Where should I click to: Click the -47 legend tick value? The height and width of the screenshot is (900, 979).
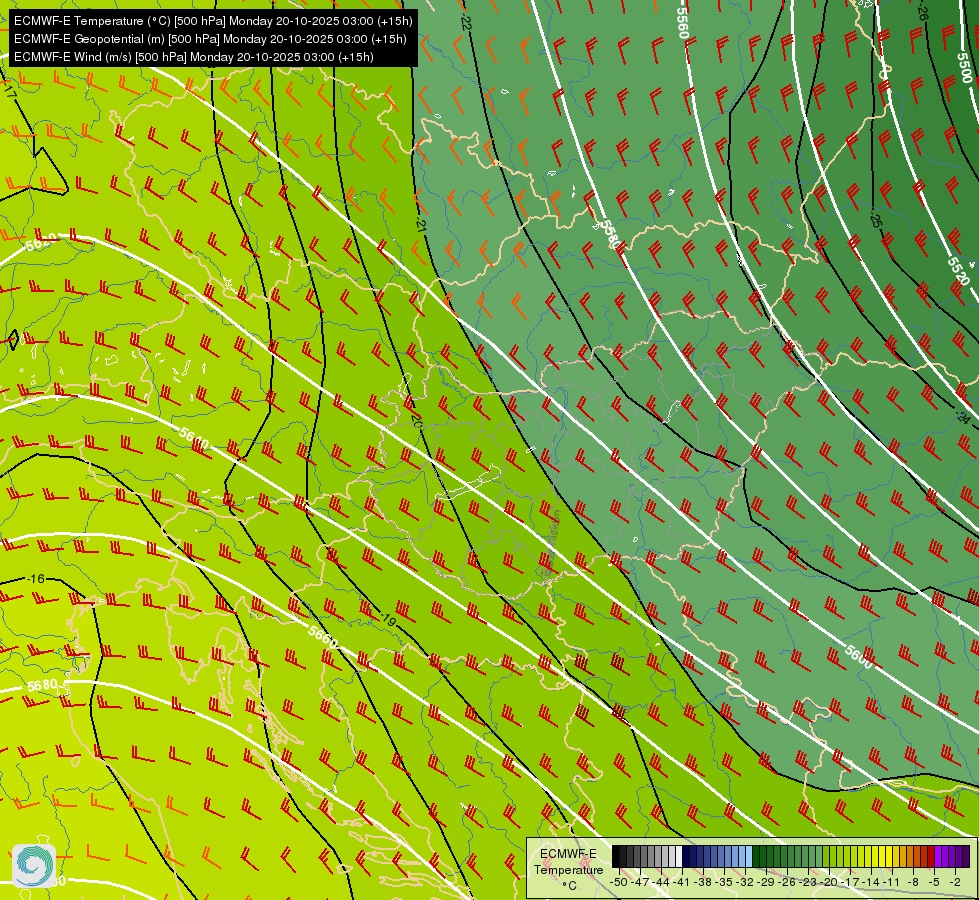click(x=640, y=882)
